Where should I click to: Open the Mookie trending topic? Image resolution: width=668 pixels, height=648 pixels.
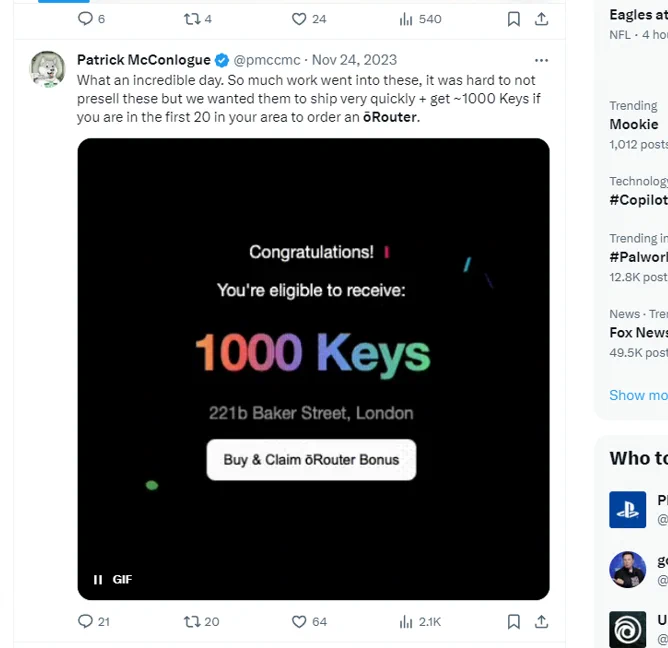[633, 124]
